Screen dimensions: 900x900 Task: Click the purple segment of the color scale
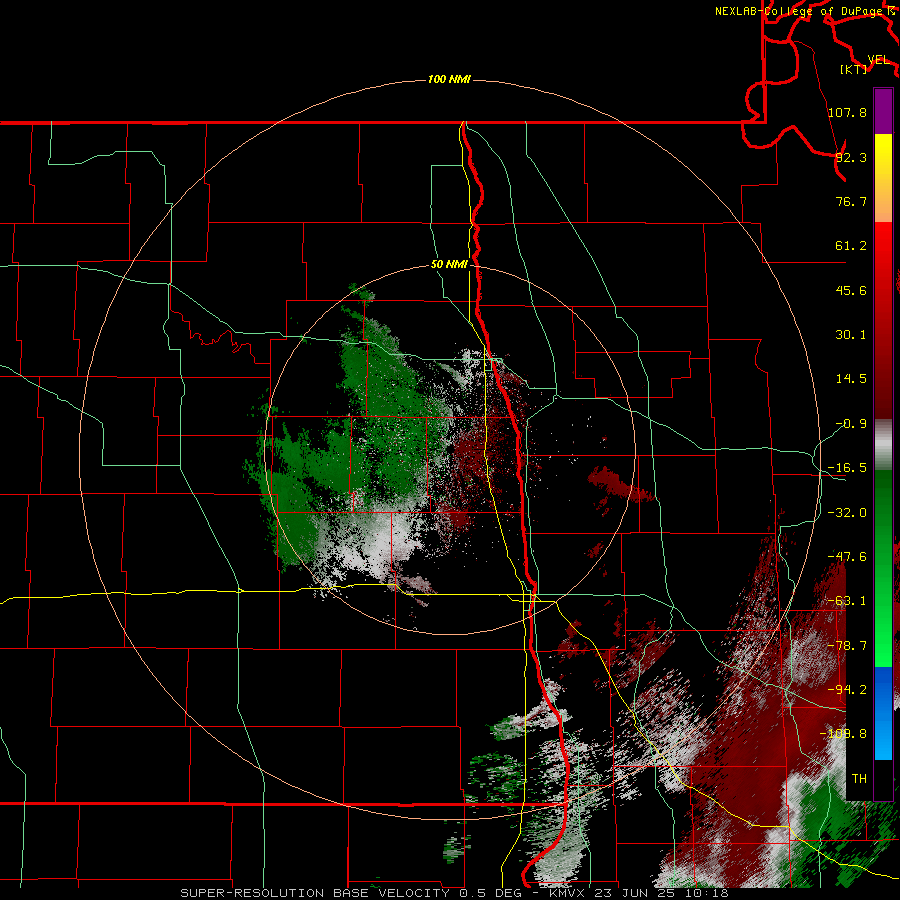tap(883, 111)
